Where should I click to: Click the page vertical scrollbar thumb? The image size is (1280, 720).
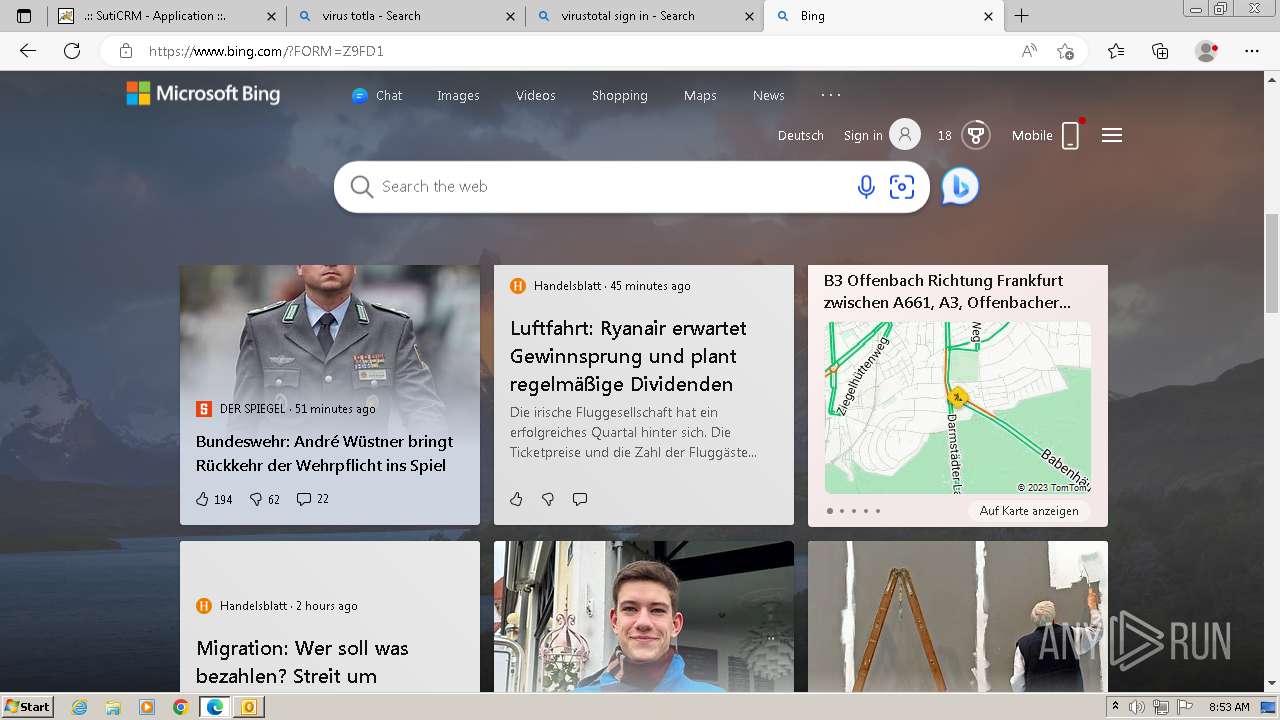(x=1272, y=264)
